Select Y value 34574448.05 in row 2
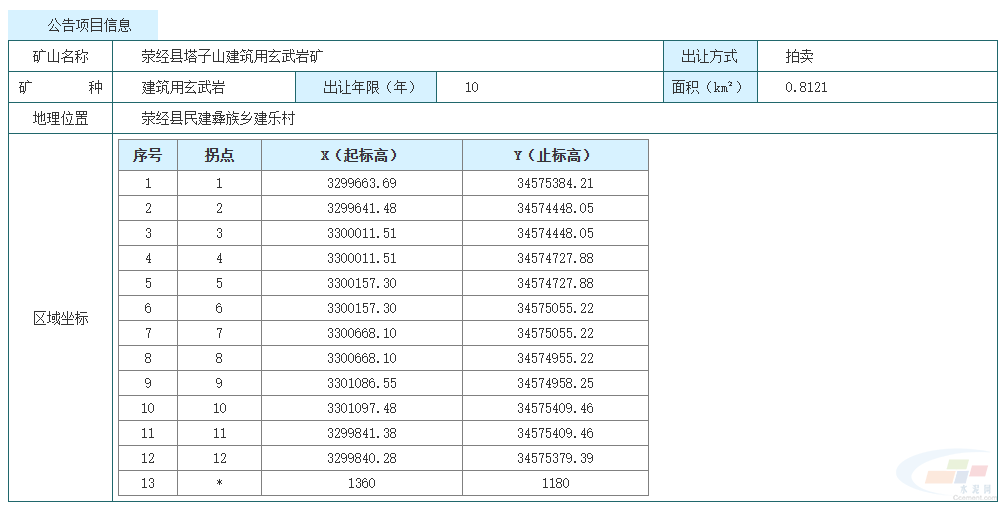This screenshot has height=510, width=1007. tap(556, 208)
